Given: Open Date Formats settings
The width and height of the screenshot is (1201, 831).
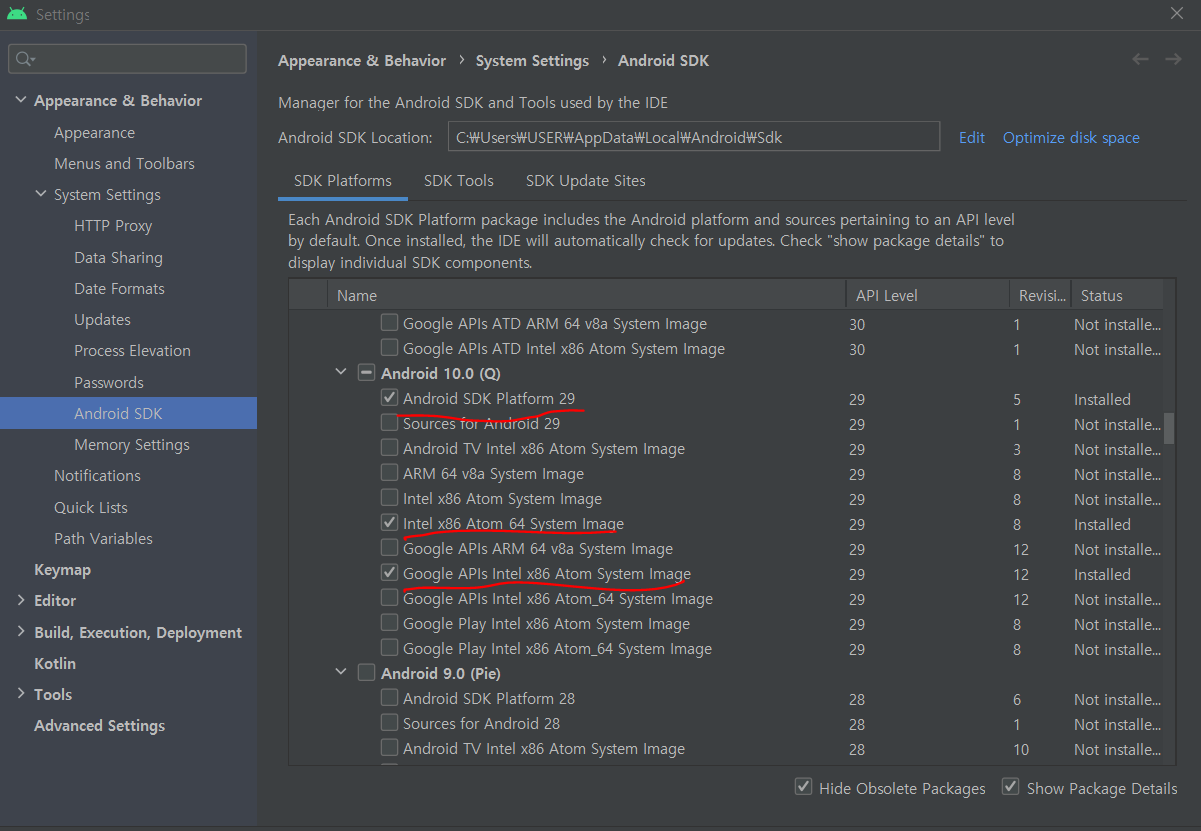Looking at the screenshot, I should [x=119, y=289].
